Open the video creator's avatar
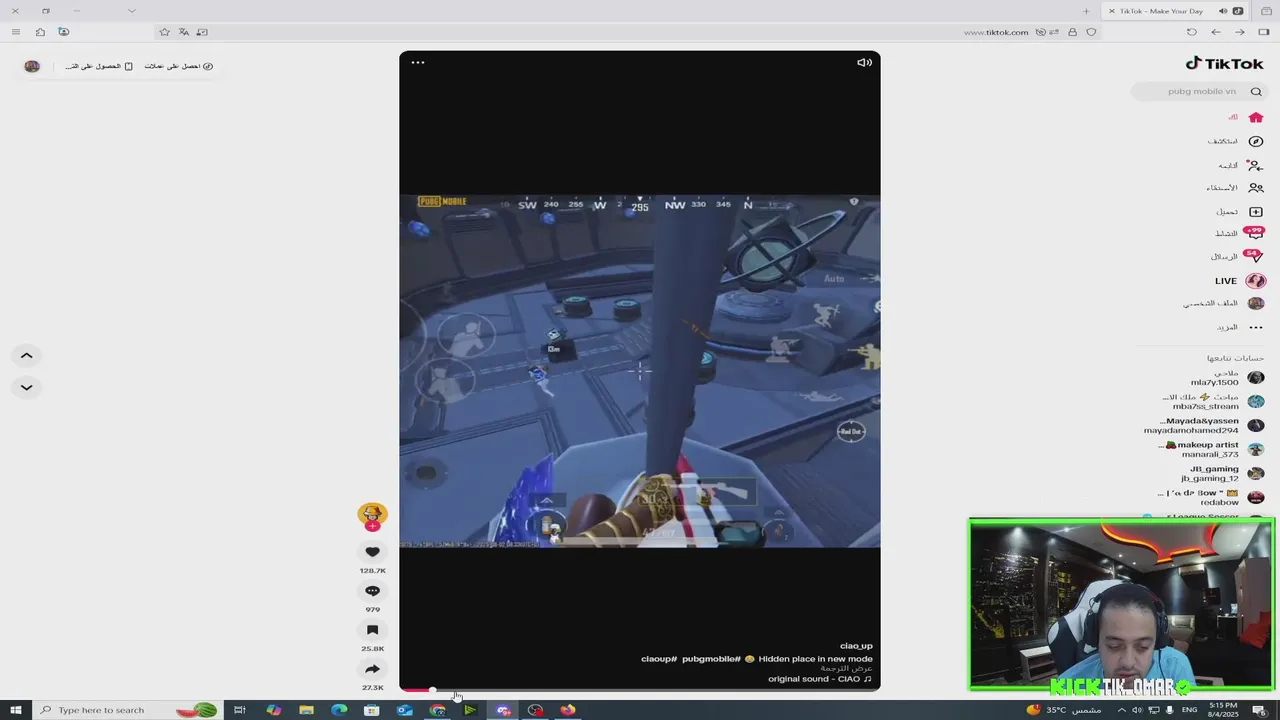The width and height of the screenshot is (1280, 720). coord(372,514)
